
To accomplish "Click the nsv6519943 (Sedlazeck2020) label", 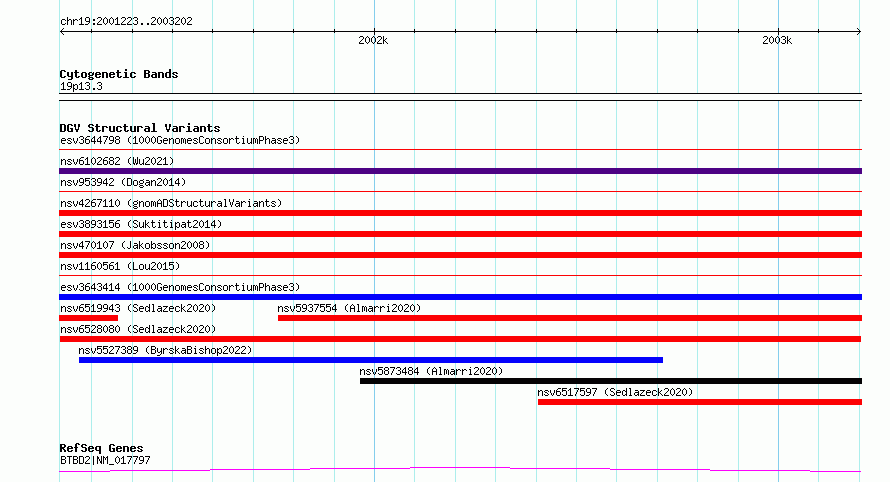I will tap(138, 308).
